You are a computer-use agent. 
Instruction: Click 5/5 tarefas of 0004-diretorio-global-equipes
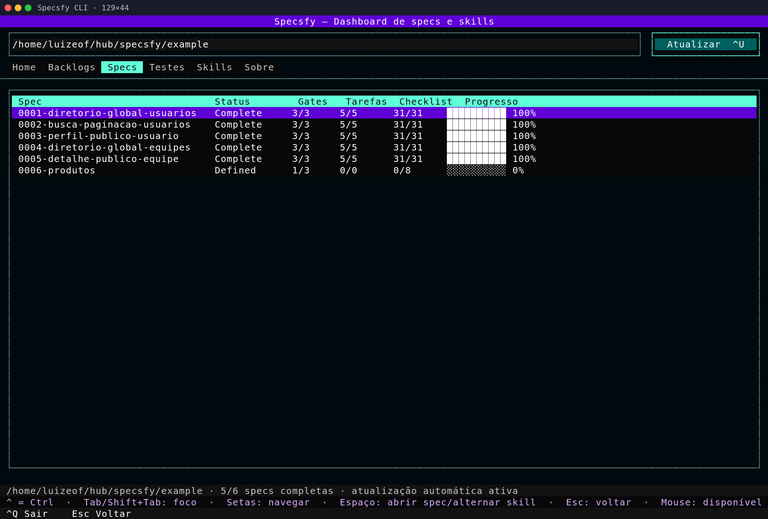point(348,147)
